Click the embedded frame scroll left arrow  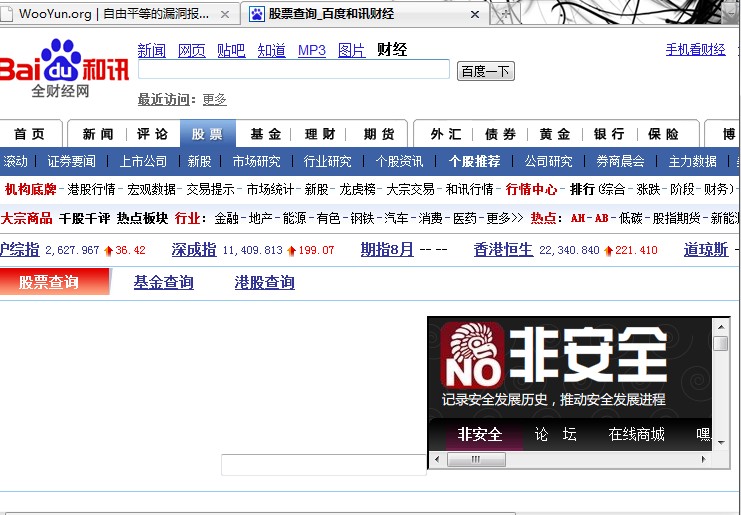coord(437,459)
